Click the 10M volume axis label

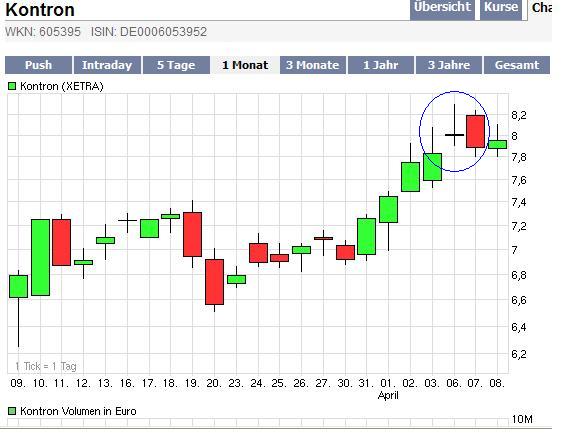click(522, 419)
